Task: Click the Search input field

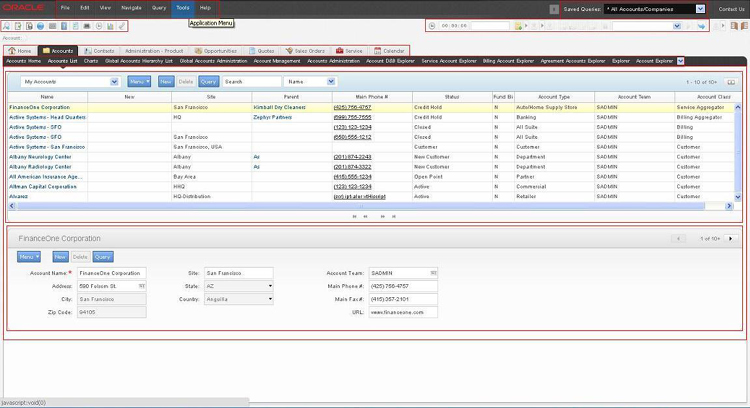Action: tap(252, 82)
